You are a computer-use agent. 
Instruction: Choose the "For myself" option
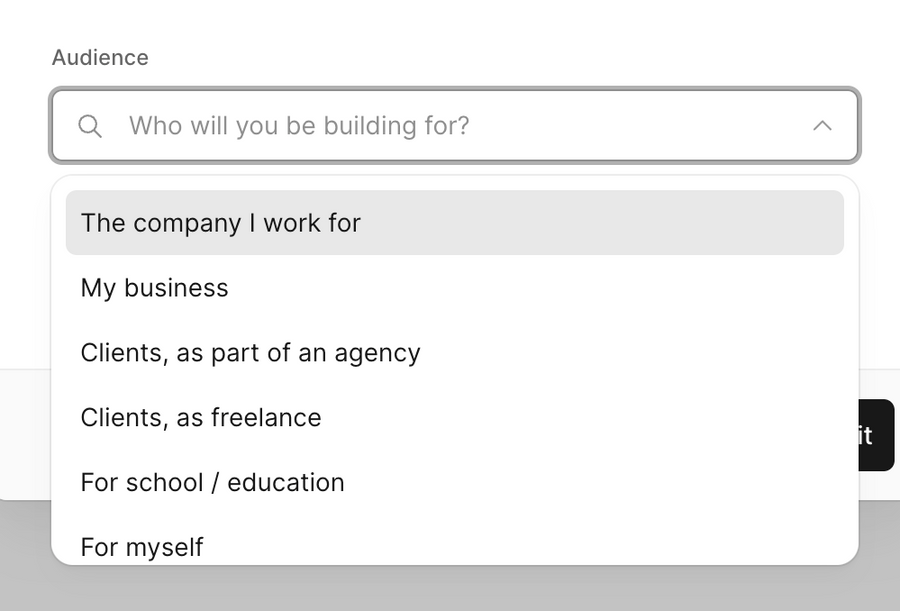142,547
